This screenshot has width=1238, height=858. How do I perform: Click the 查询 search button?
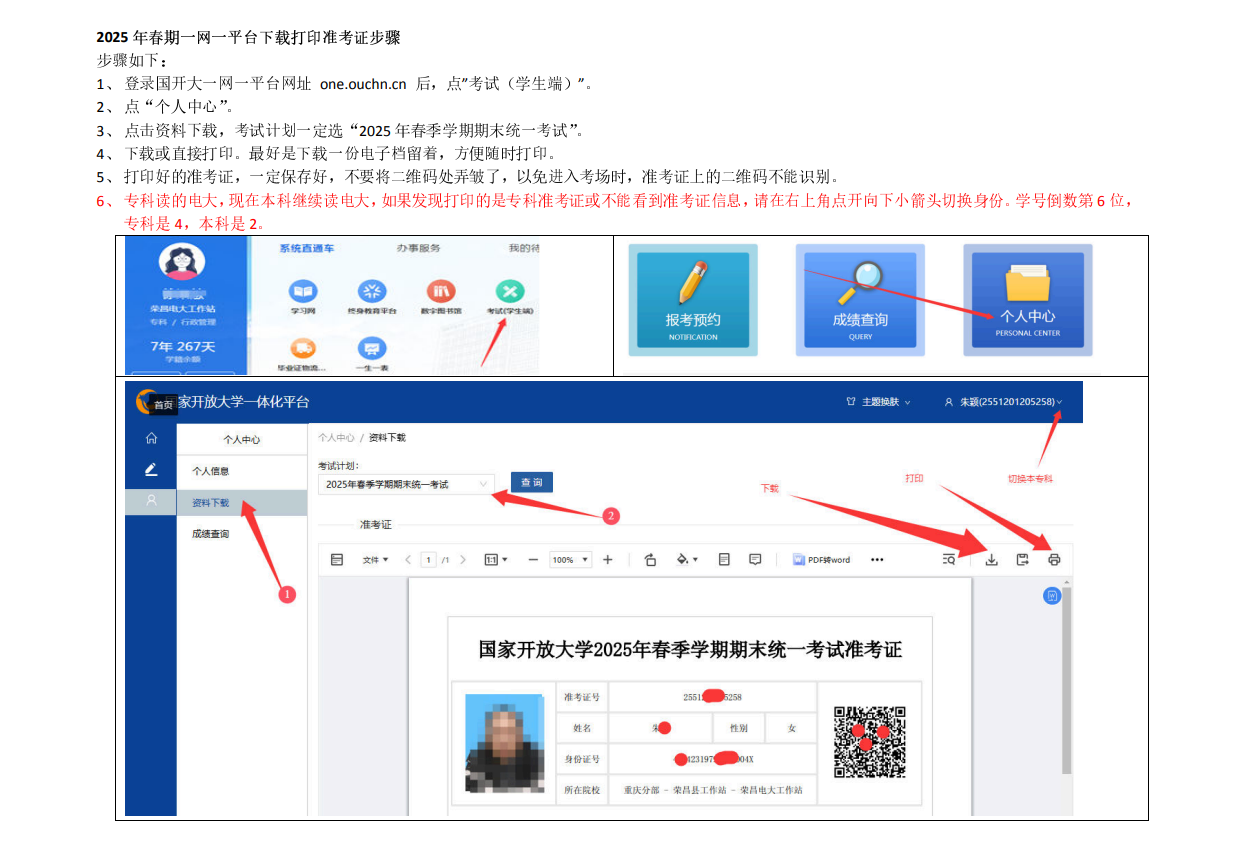[x=532, y=482]
